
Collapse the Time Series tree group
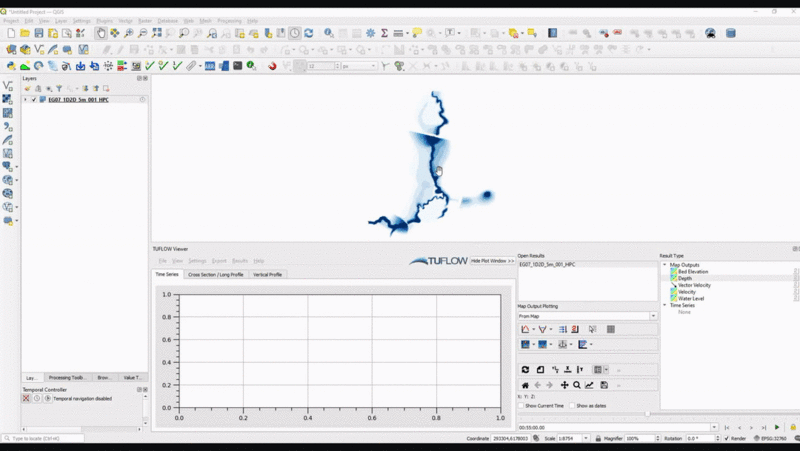tap(664, 305)
